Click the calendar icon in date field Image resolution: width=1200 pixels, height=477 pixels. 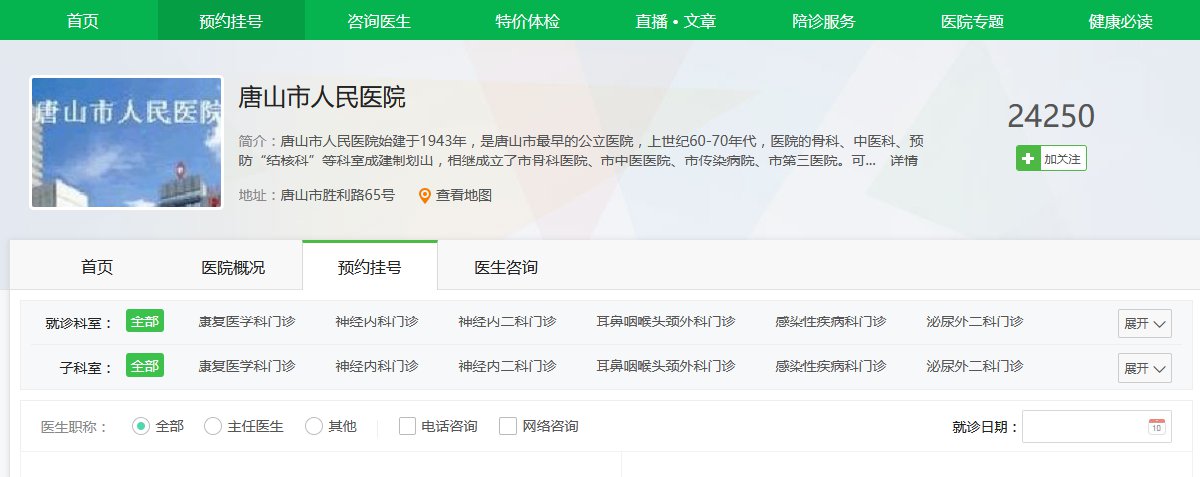1156,426
